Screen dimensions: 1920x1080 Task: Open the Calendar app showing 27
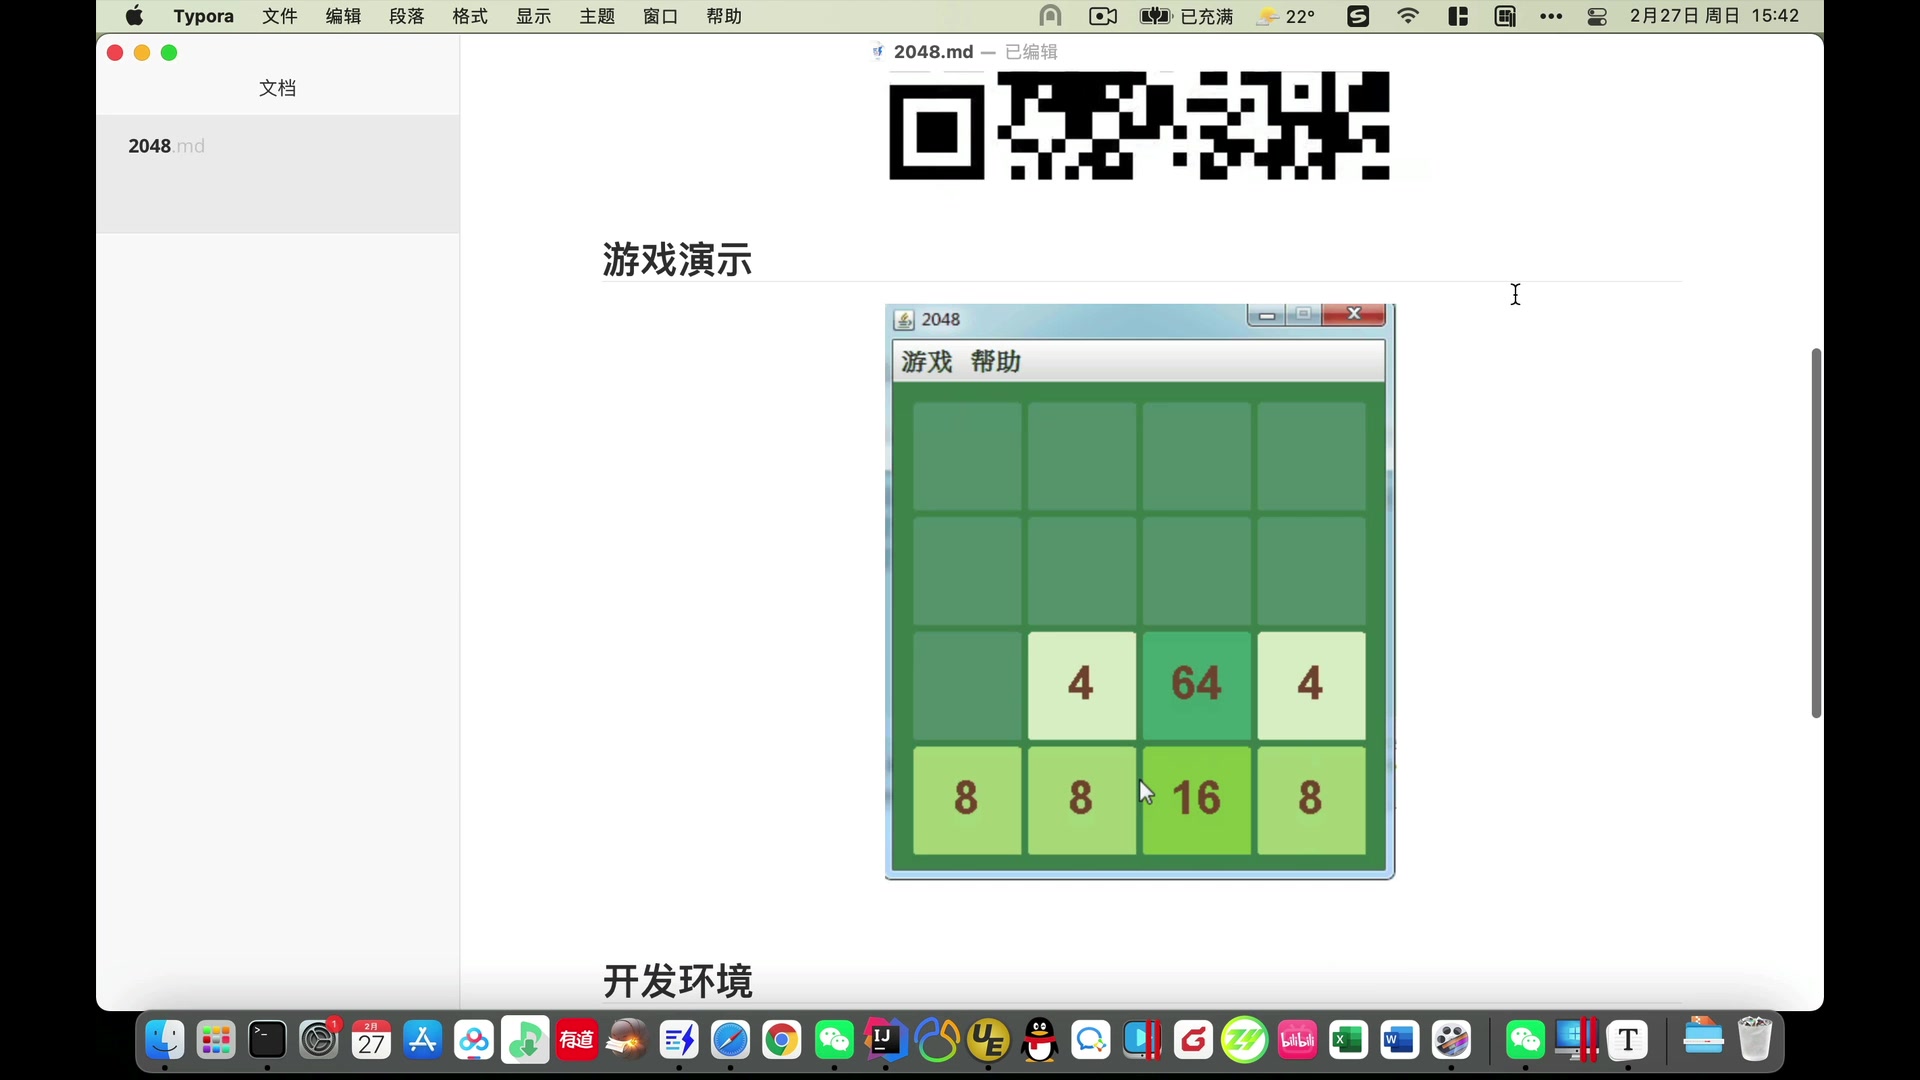(x=371, y=1040)
